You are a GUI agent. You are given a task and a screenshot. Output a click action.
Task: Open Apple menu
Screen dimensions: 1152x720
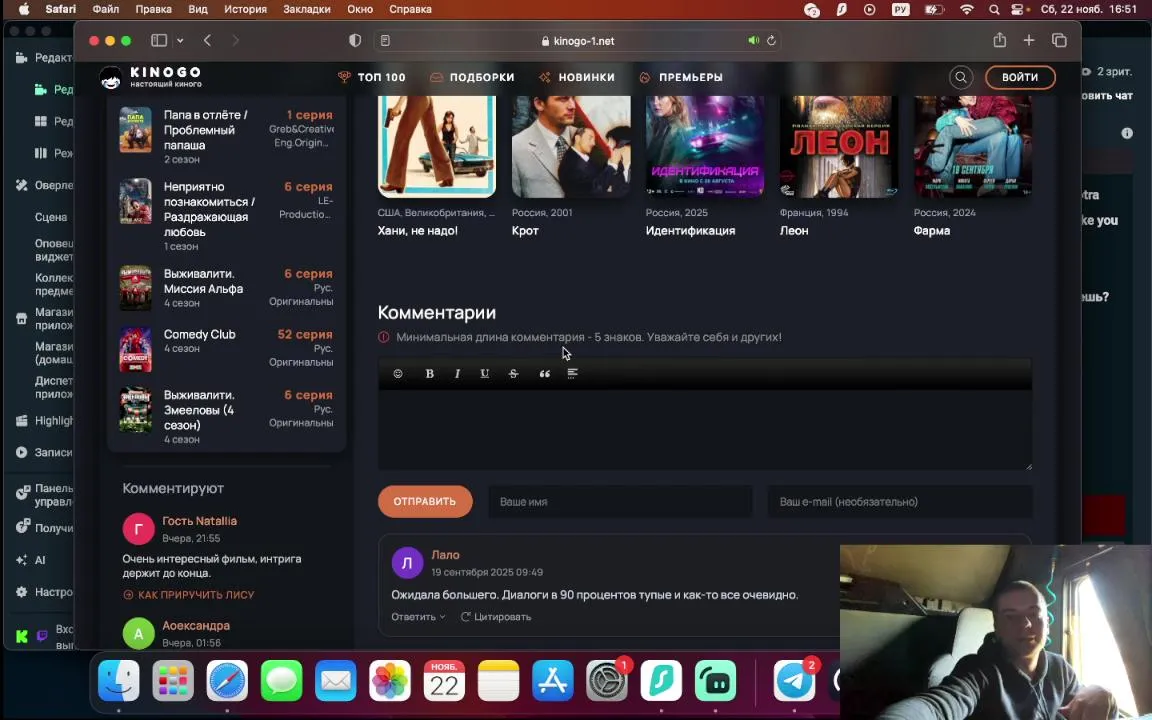pyautogui.click(x=24, y=10)
